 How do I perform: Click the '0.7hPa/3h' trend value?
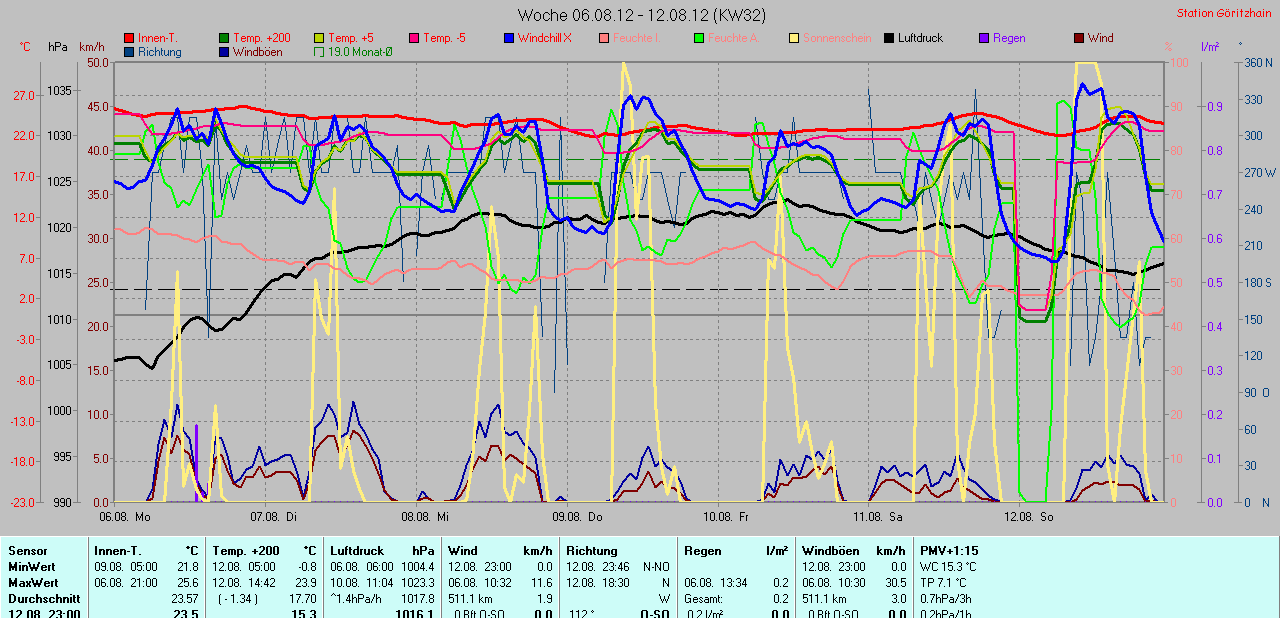click(x=945, y=598)
